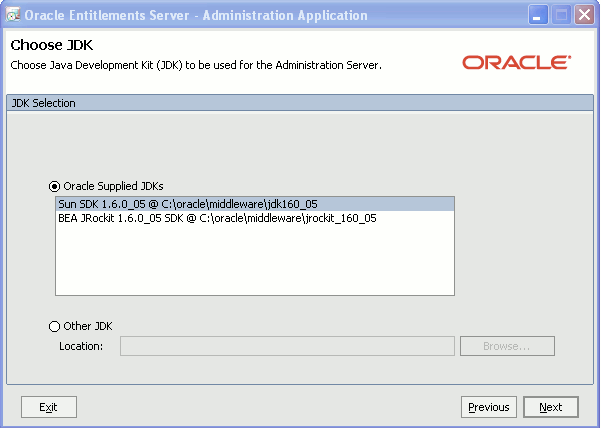Click the Exit button
This screenshot has height=428, width=601.
tap(49, 407)
